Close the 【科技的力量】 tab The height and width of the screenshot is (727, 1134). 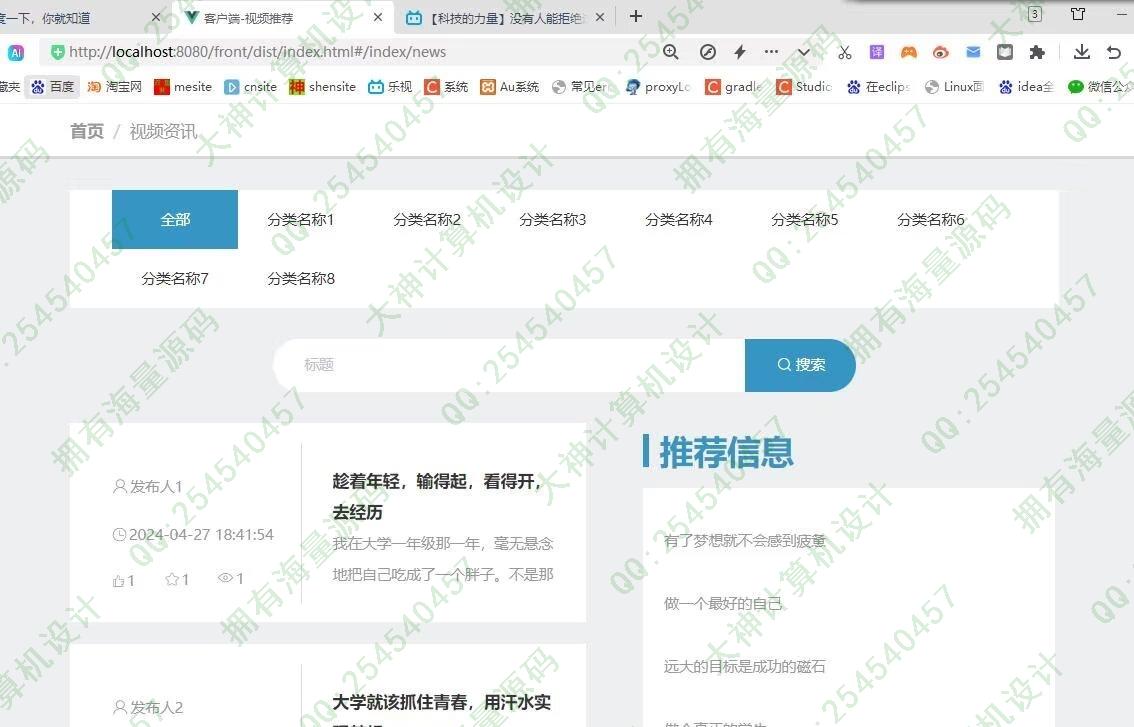(600, 17)
